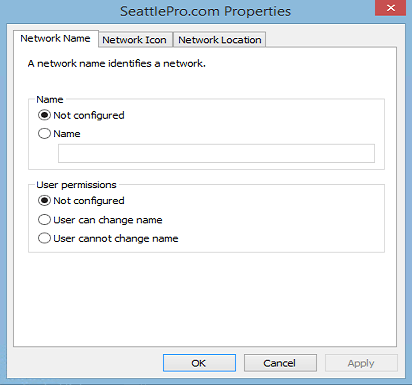Image resolution: width=412 pixels, height=385 pixels.
Task: Switch to the Network Icon tab
Action: click(135, 40)
